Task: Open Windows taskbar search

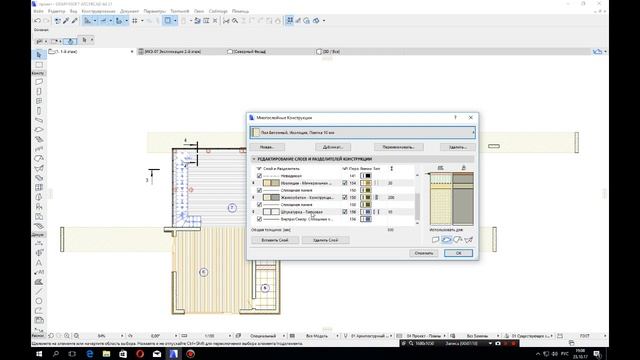Action: 56,354
